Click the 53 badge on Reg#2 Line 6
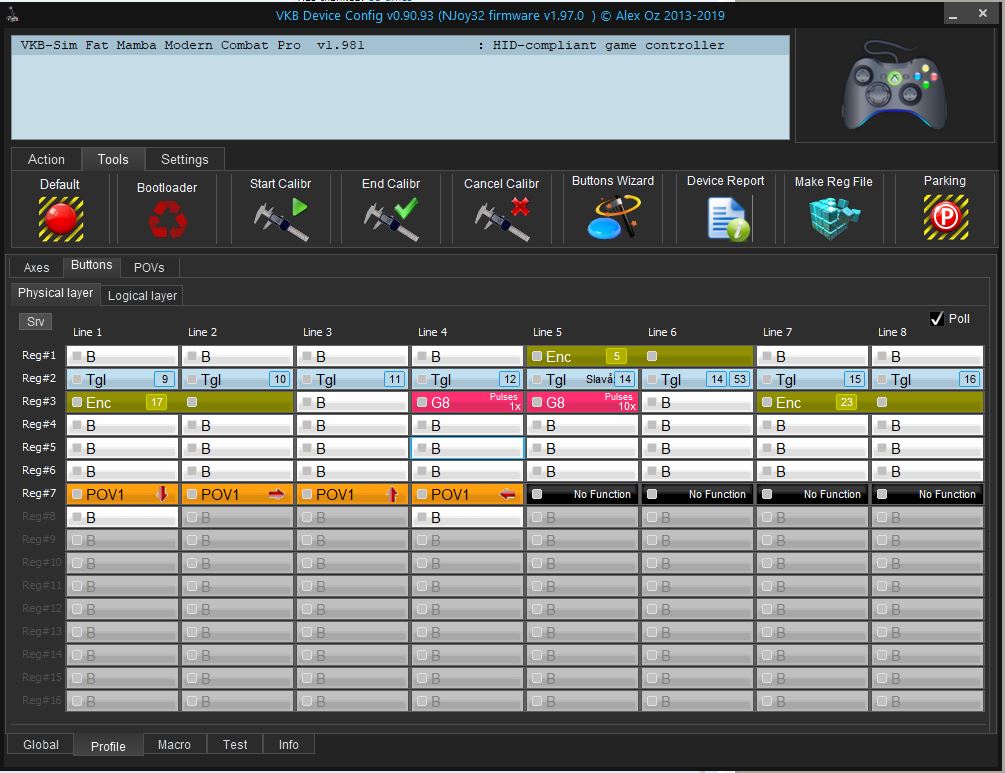The image size is (1005, 773). 740,379
